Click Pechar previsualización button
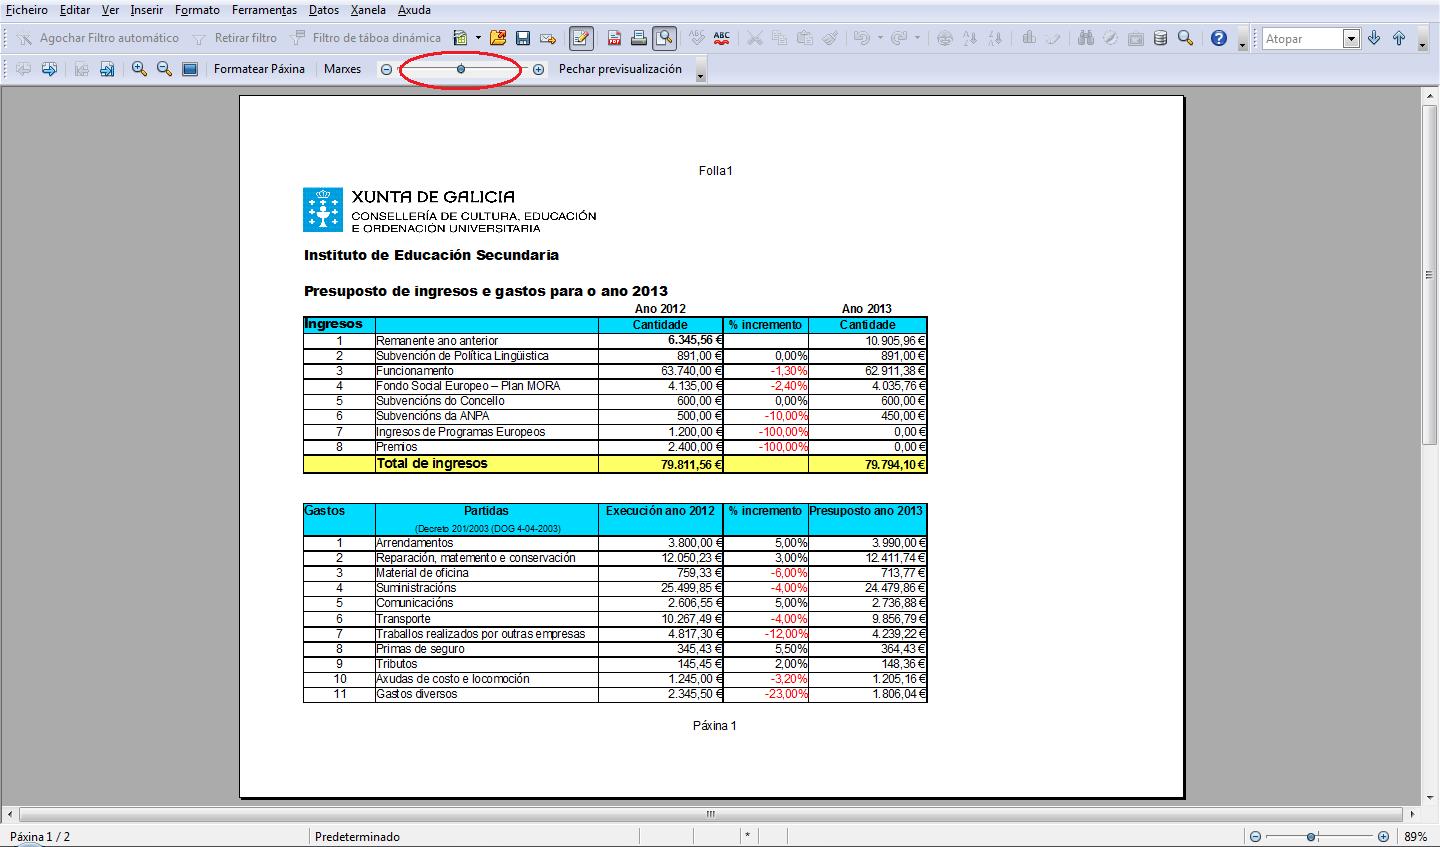Viewport: 1440px width, 847px height. coord(620,69)
